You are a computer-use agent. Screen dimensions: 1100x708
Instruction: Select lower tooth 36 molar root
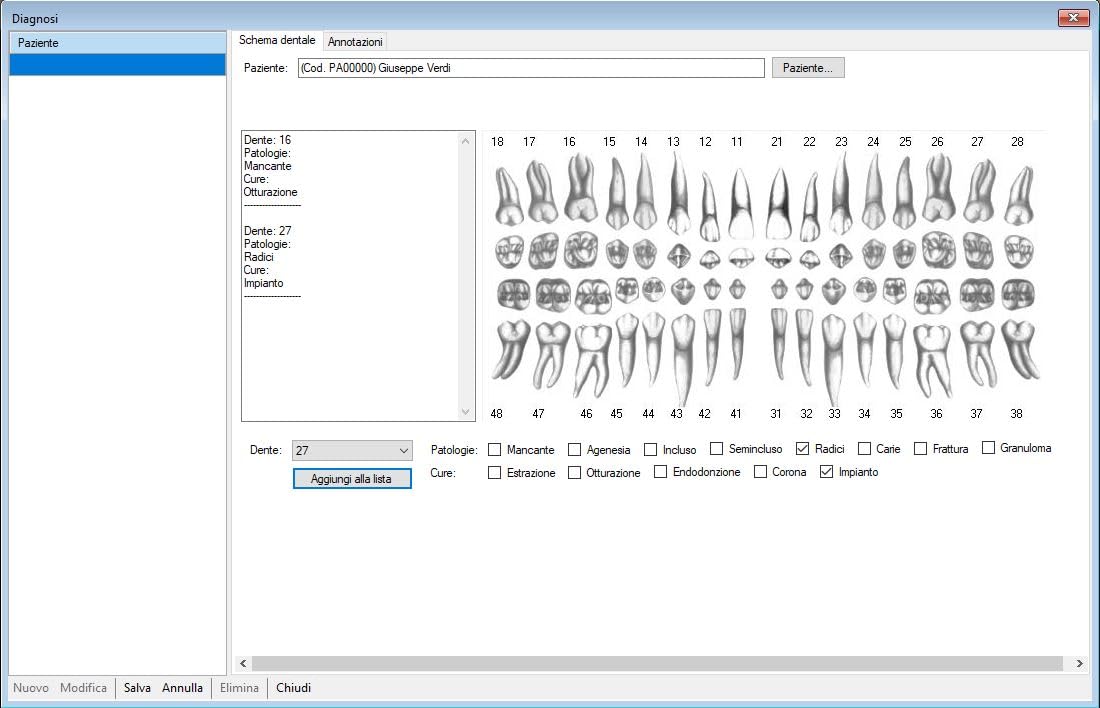click(x=932, y=360)
